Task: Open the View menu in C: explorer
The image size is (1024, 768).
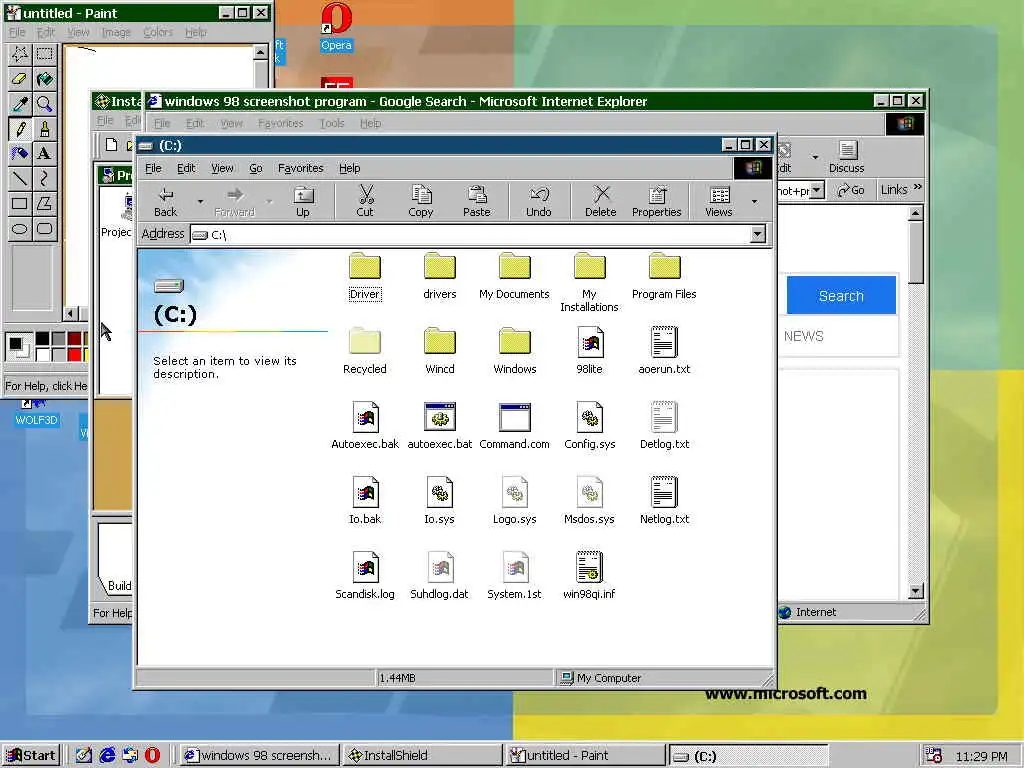Action: click(x=222, y=168)
